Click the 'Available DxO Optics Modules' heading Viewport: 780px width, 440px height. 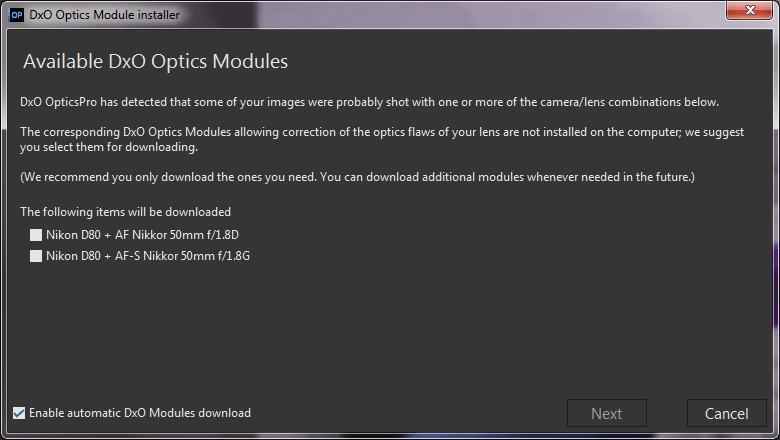pos(155,61)
